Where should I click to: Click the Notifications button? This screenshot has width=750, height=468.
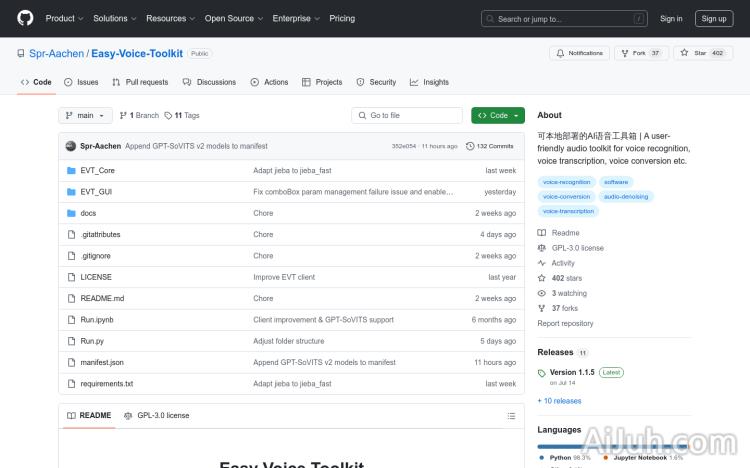coord(579,53)
